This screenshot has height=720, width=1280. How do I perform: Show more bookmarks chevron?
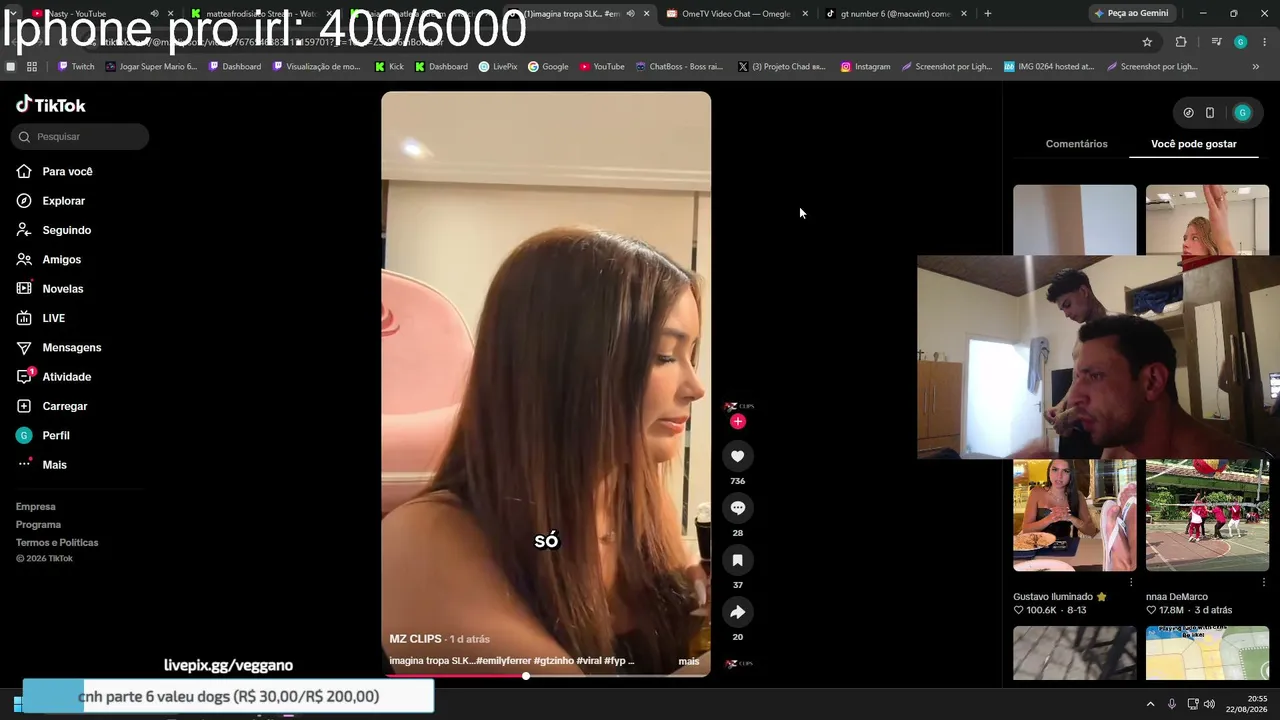pos(1256,67)
